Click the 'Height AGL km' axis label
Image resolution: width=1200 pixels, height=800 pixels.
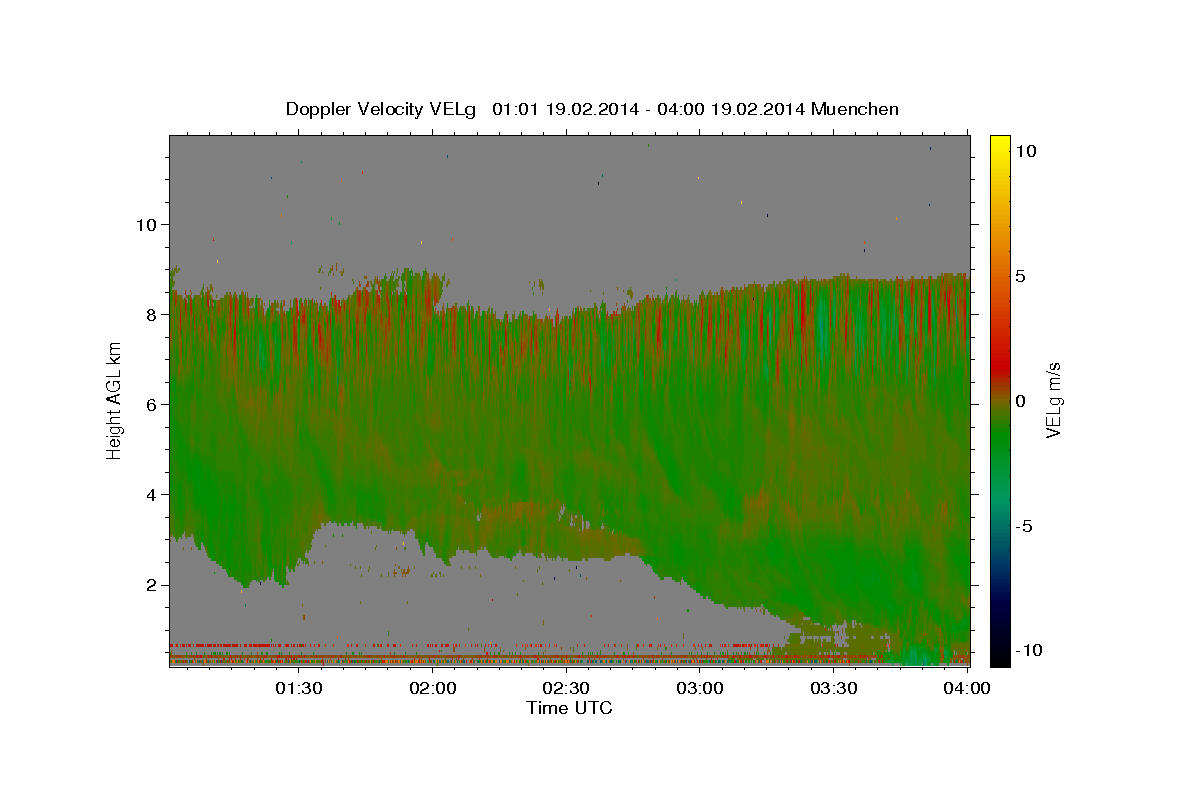tap(114, 400)
